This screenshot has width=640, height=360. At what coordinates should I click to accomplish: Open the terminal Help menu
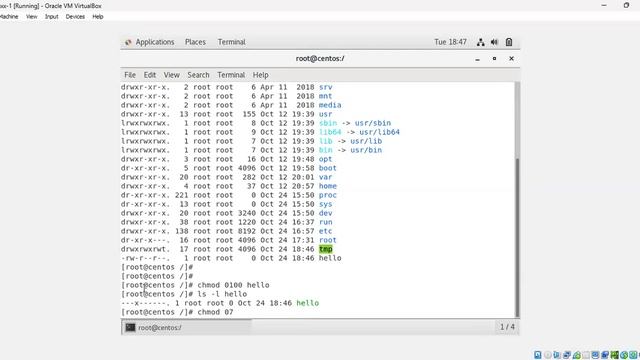pos(260,75)
